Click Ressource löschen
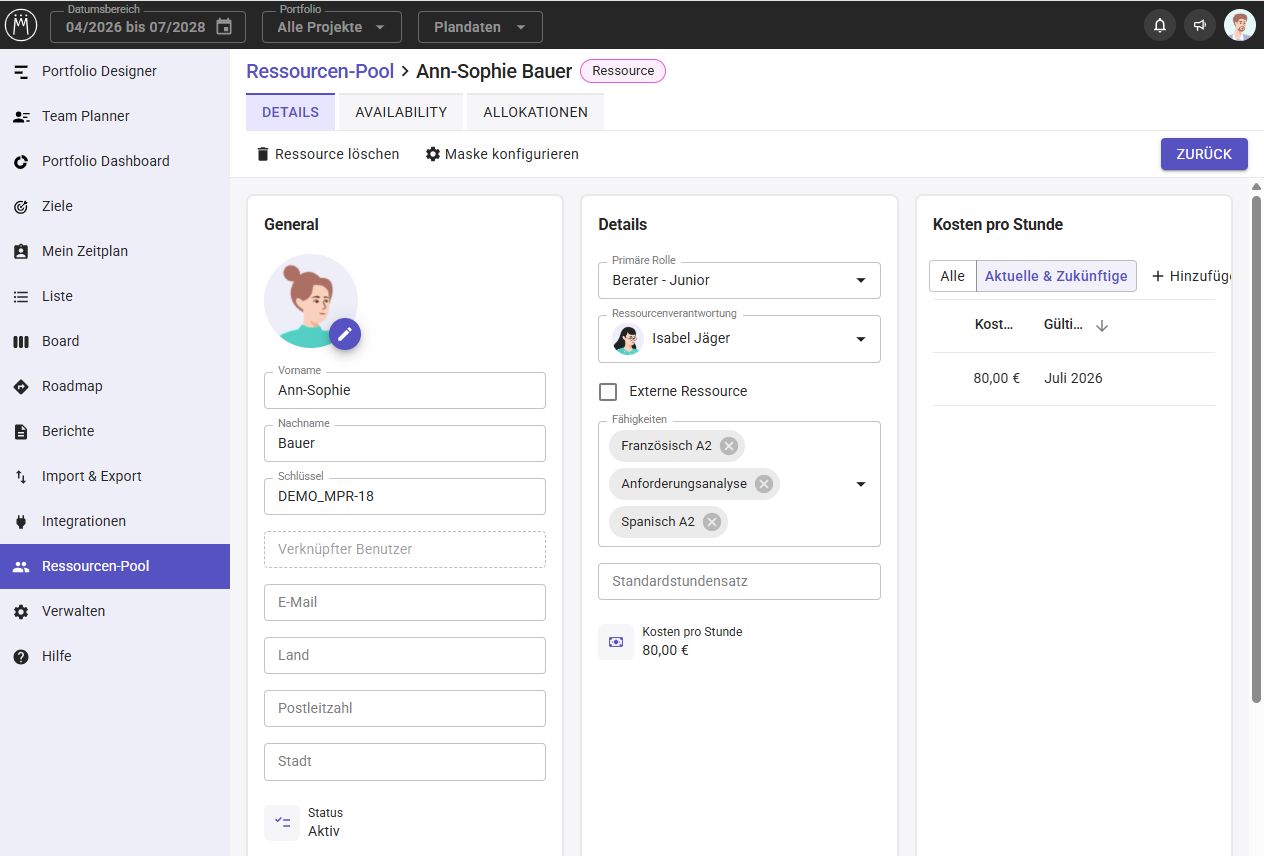1264x856 pixels. [x=328, y=154]
